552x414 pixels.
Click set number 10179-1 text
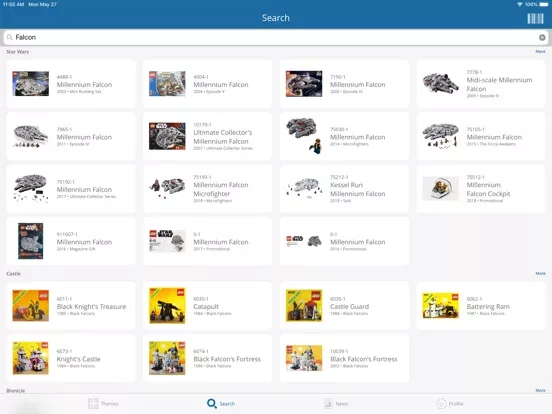click(x=202, y=125)
